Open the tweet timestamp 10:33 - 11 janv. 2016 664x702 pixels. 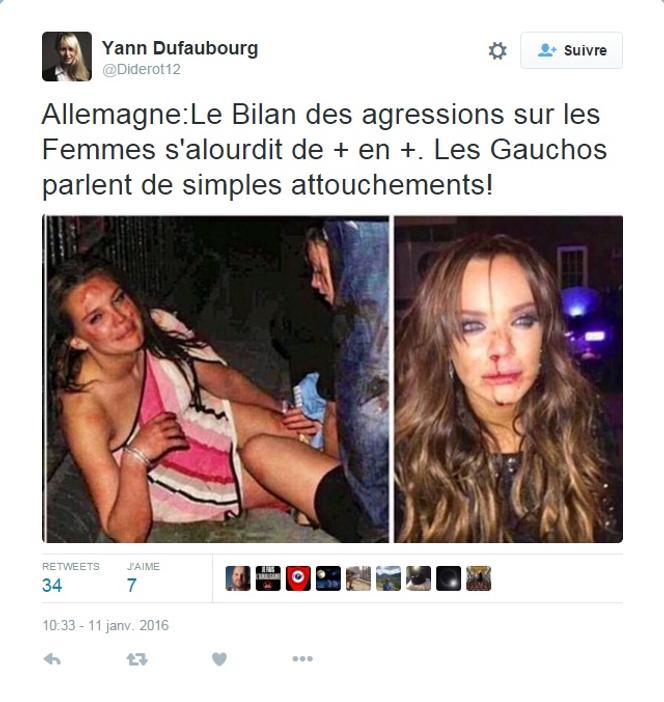click(105, 625)
